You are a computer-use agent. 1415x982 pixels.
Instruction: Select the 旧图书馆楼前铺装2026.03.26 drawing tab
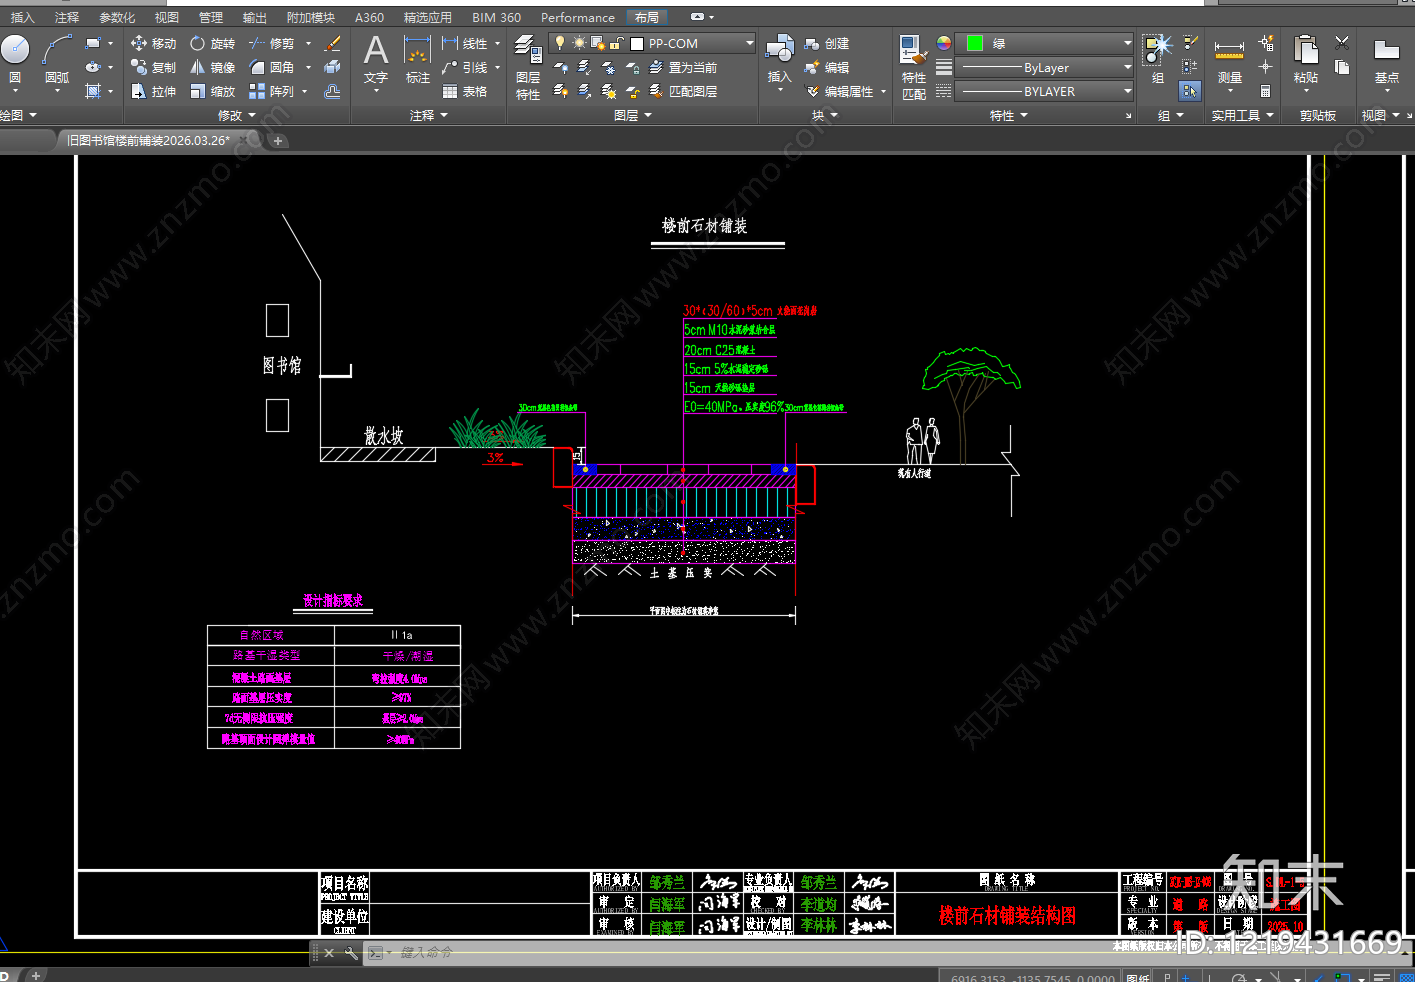click(148, 141)
